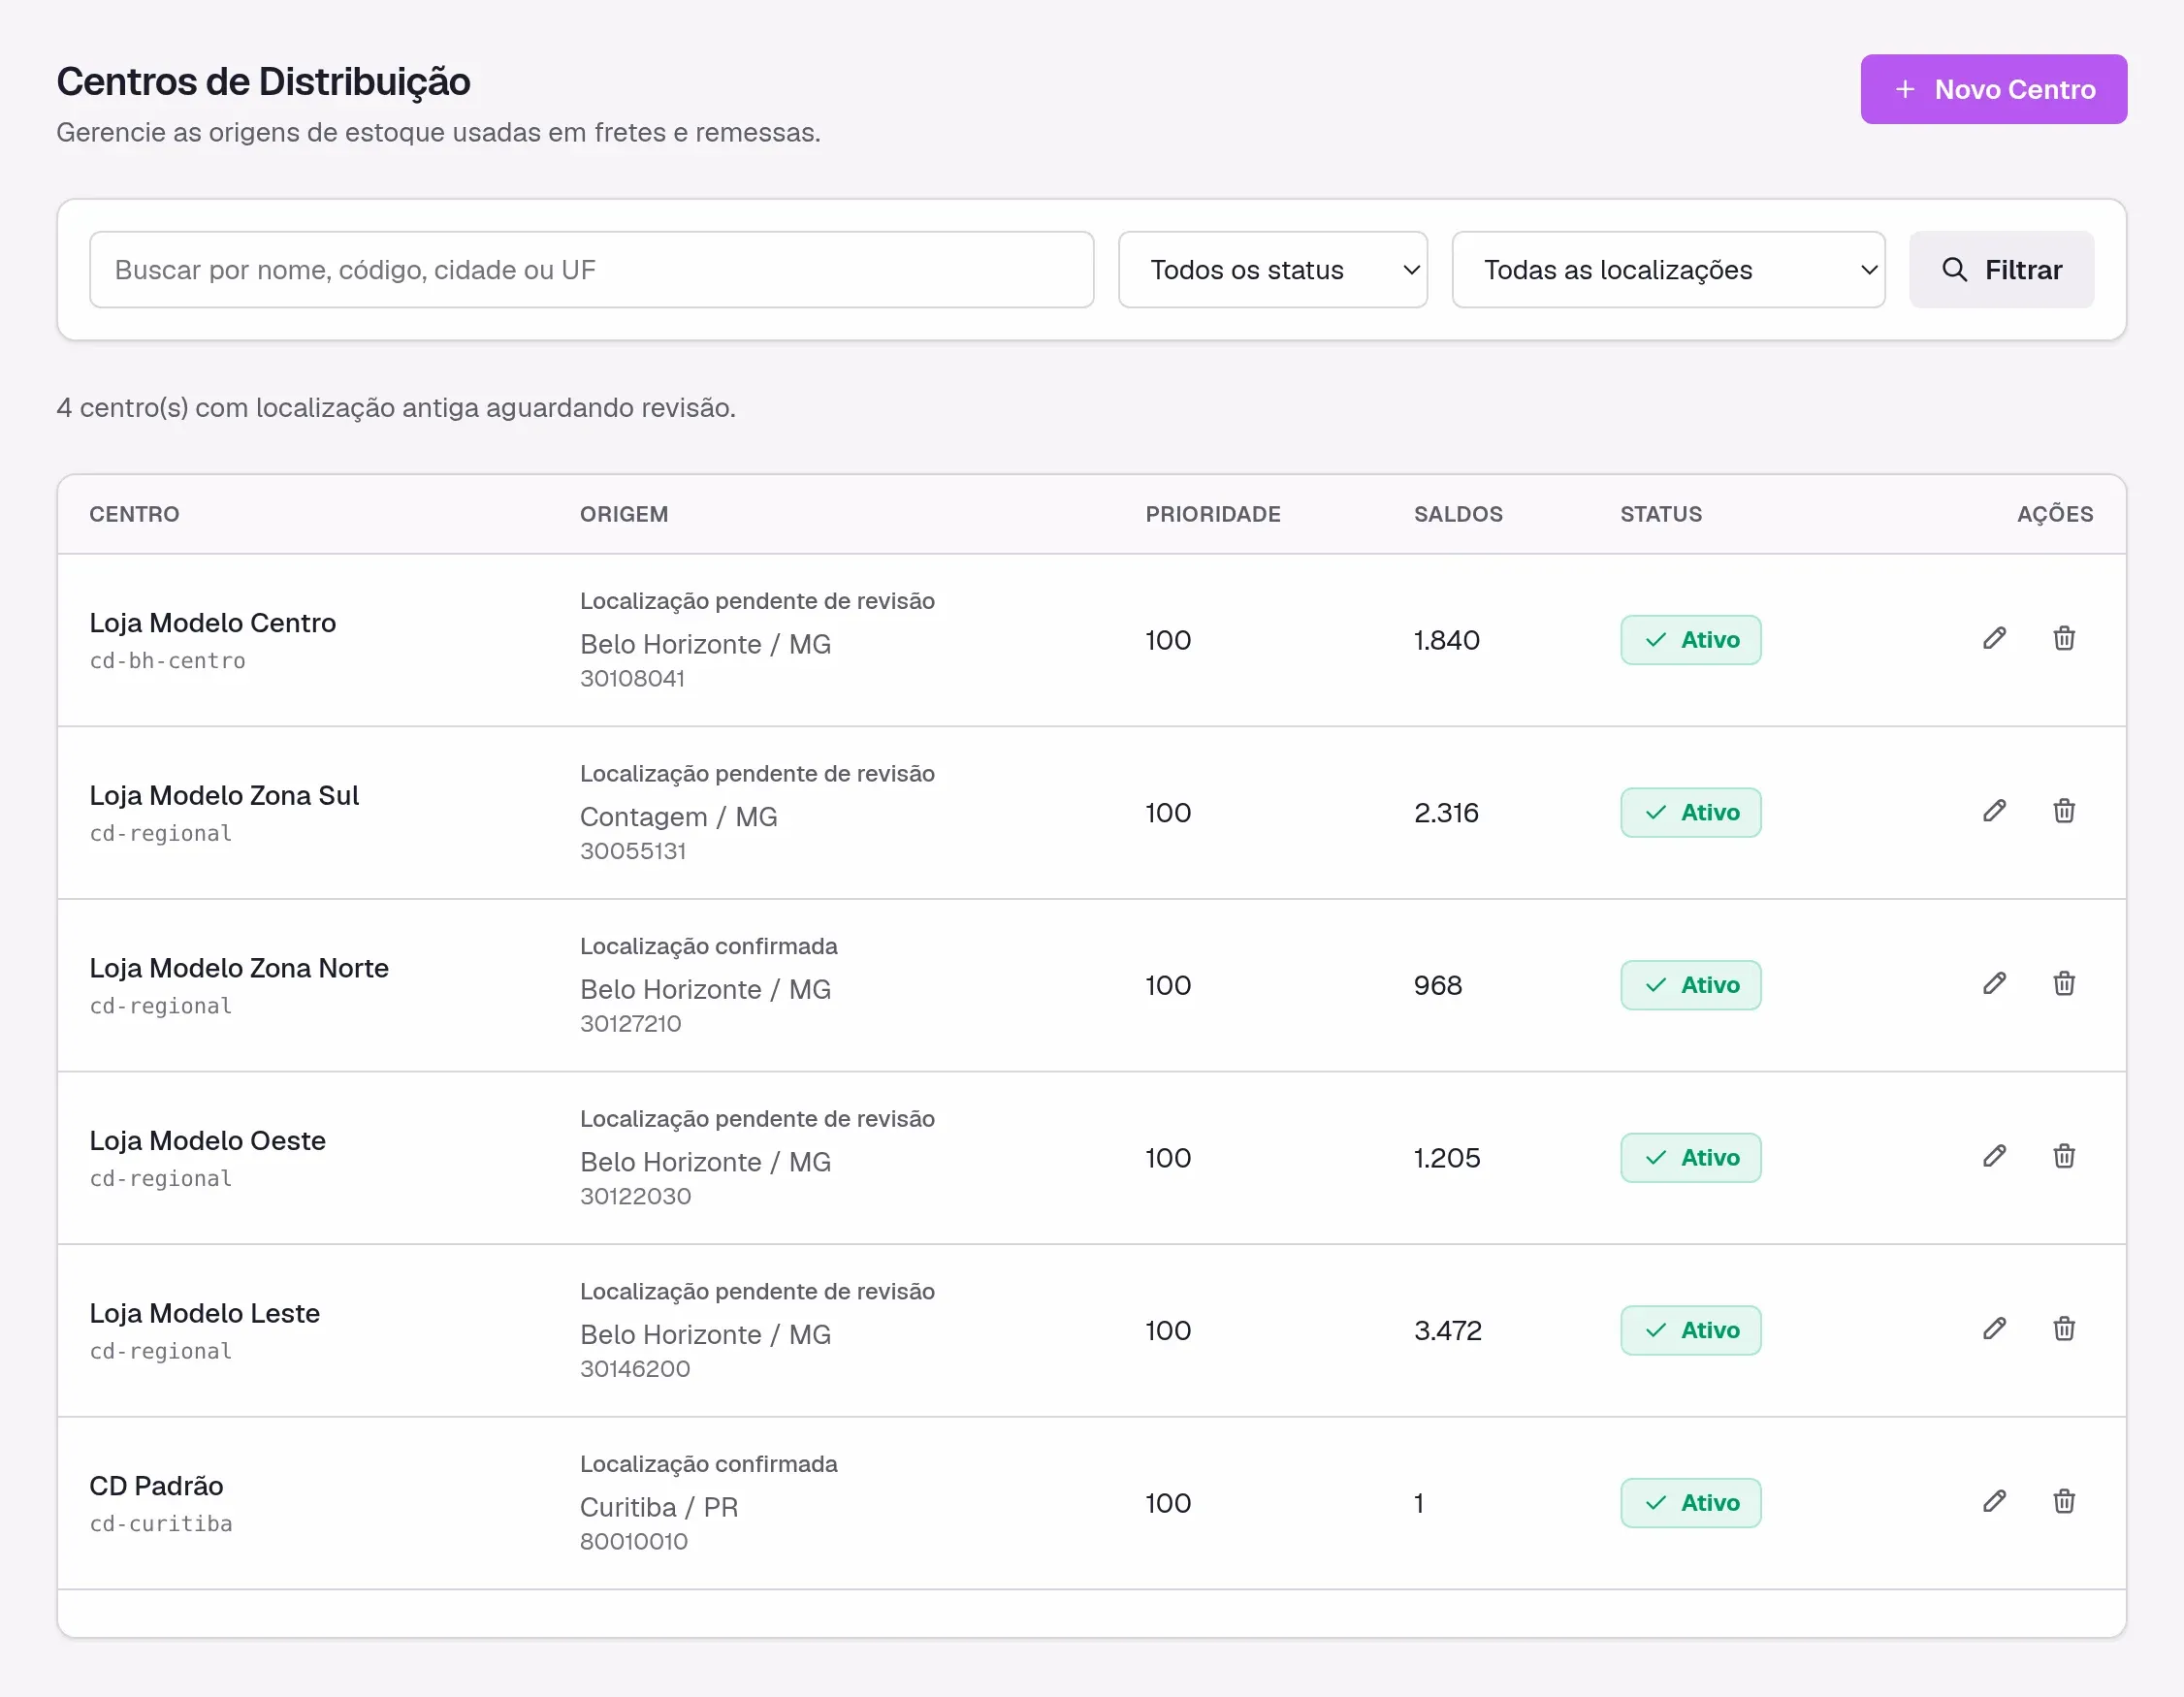Edit Loja Modelo Zona Sul pencil icon

1994,811
